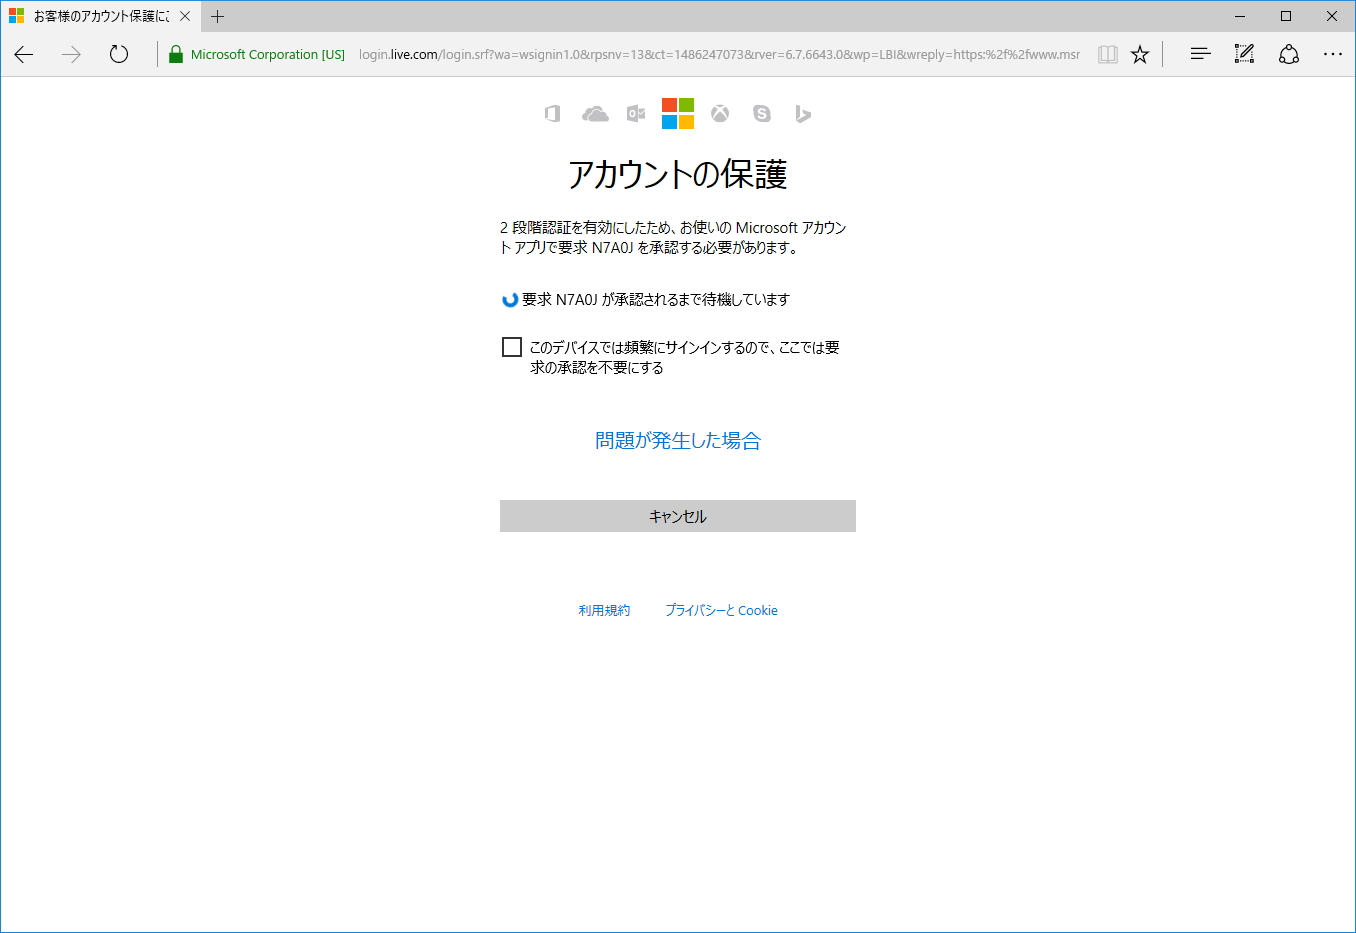The width and height of the screenshot is (1356, 933).
Task: Select the Bing icon in the product row
Action: click(x=803, y=113)
